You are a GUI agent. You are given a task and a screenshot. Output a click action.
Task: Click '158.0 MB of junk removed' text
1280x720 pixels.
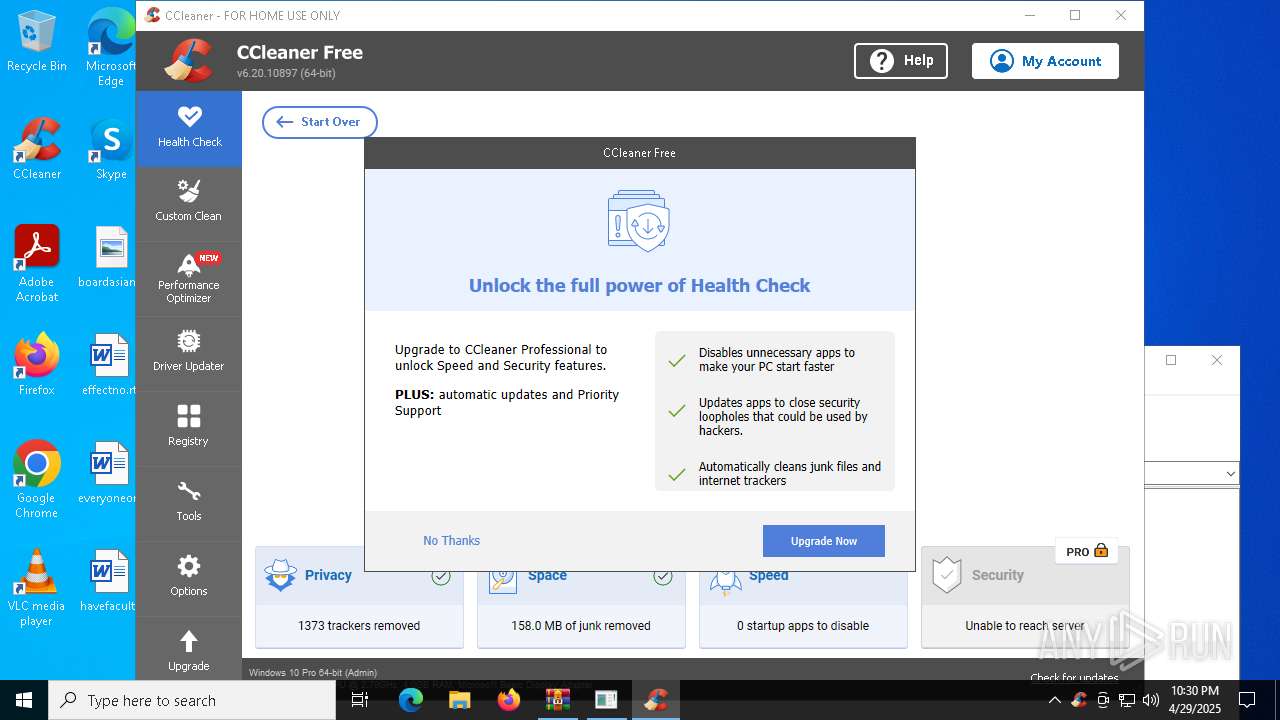(x=581, y=626)
